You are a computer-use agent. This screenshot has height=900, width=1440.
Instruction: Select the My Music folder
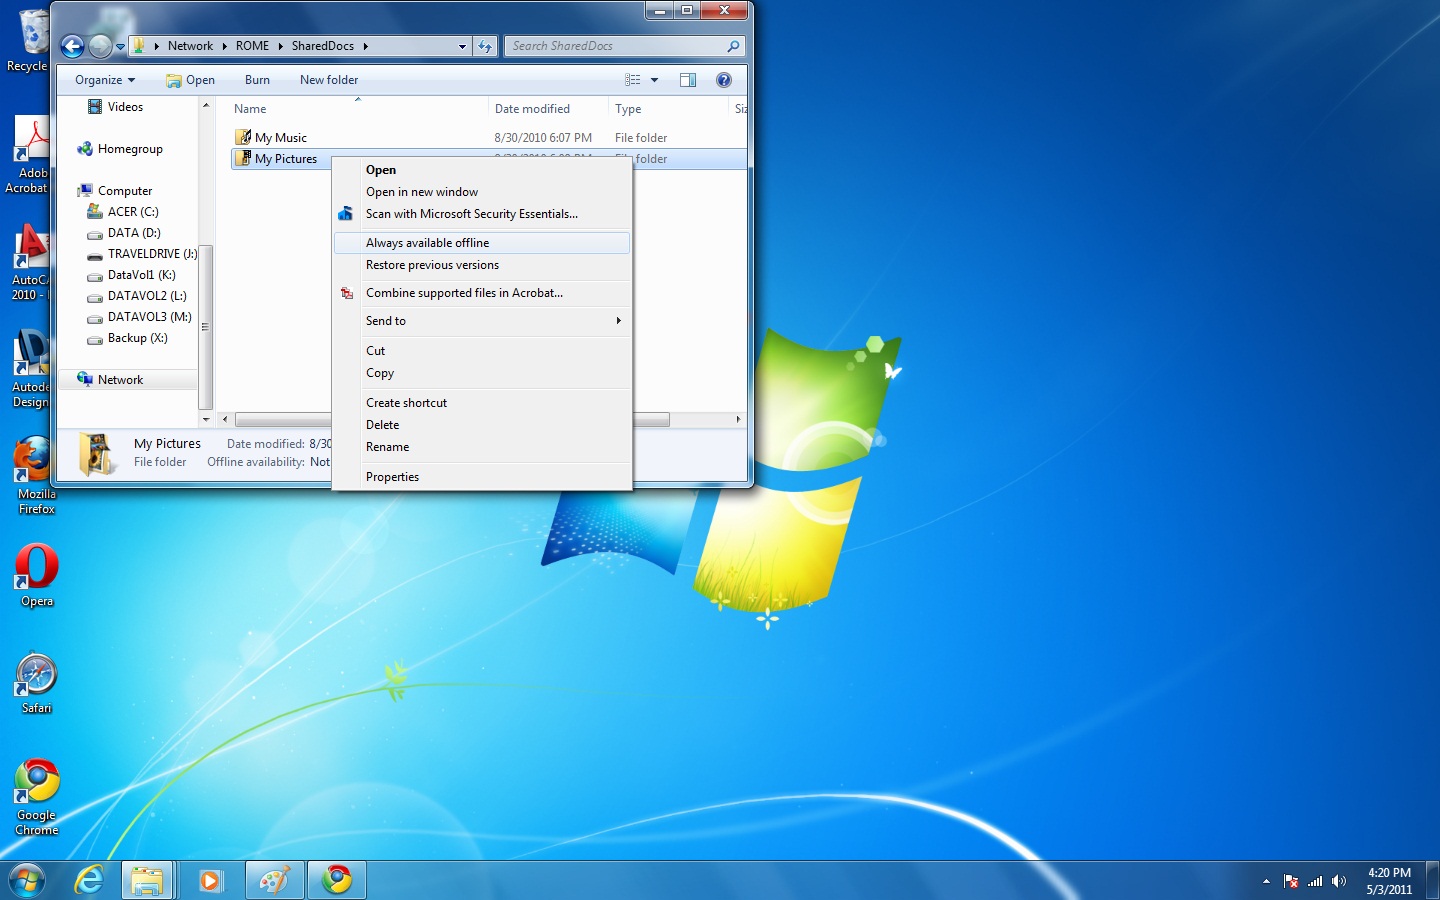[271, 138]
